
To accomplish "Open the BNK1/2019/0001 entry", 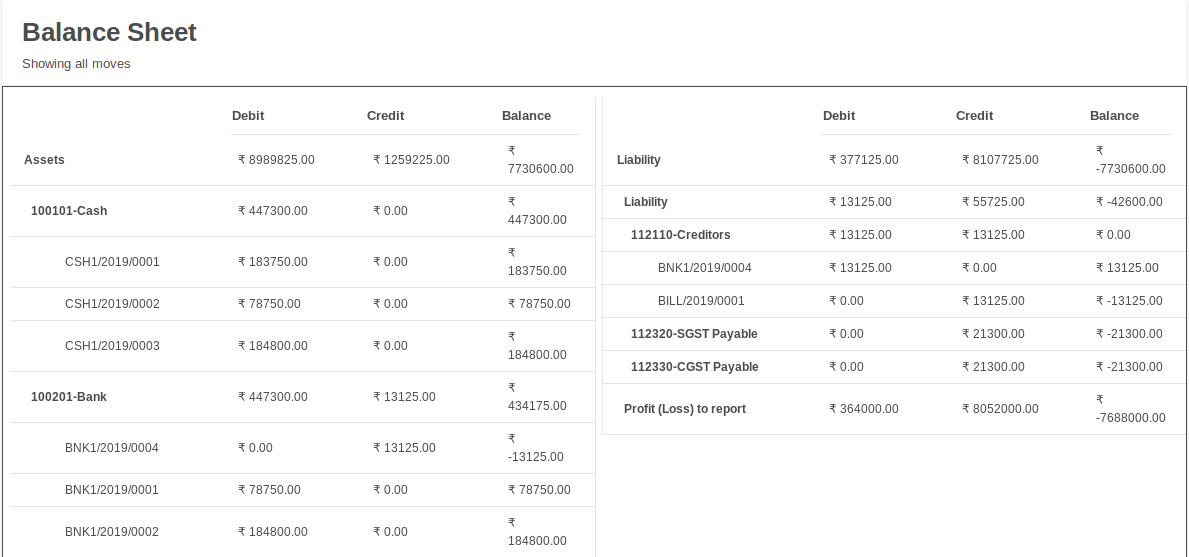I will pos(111,490).
